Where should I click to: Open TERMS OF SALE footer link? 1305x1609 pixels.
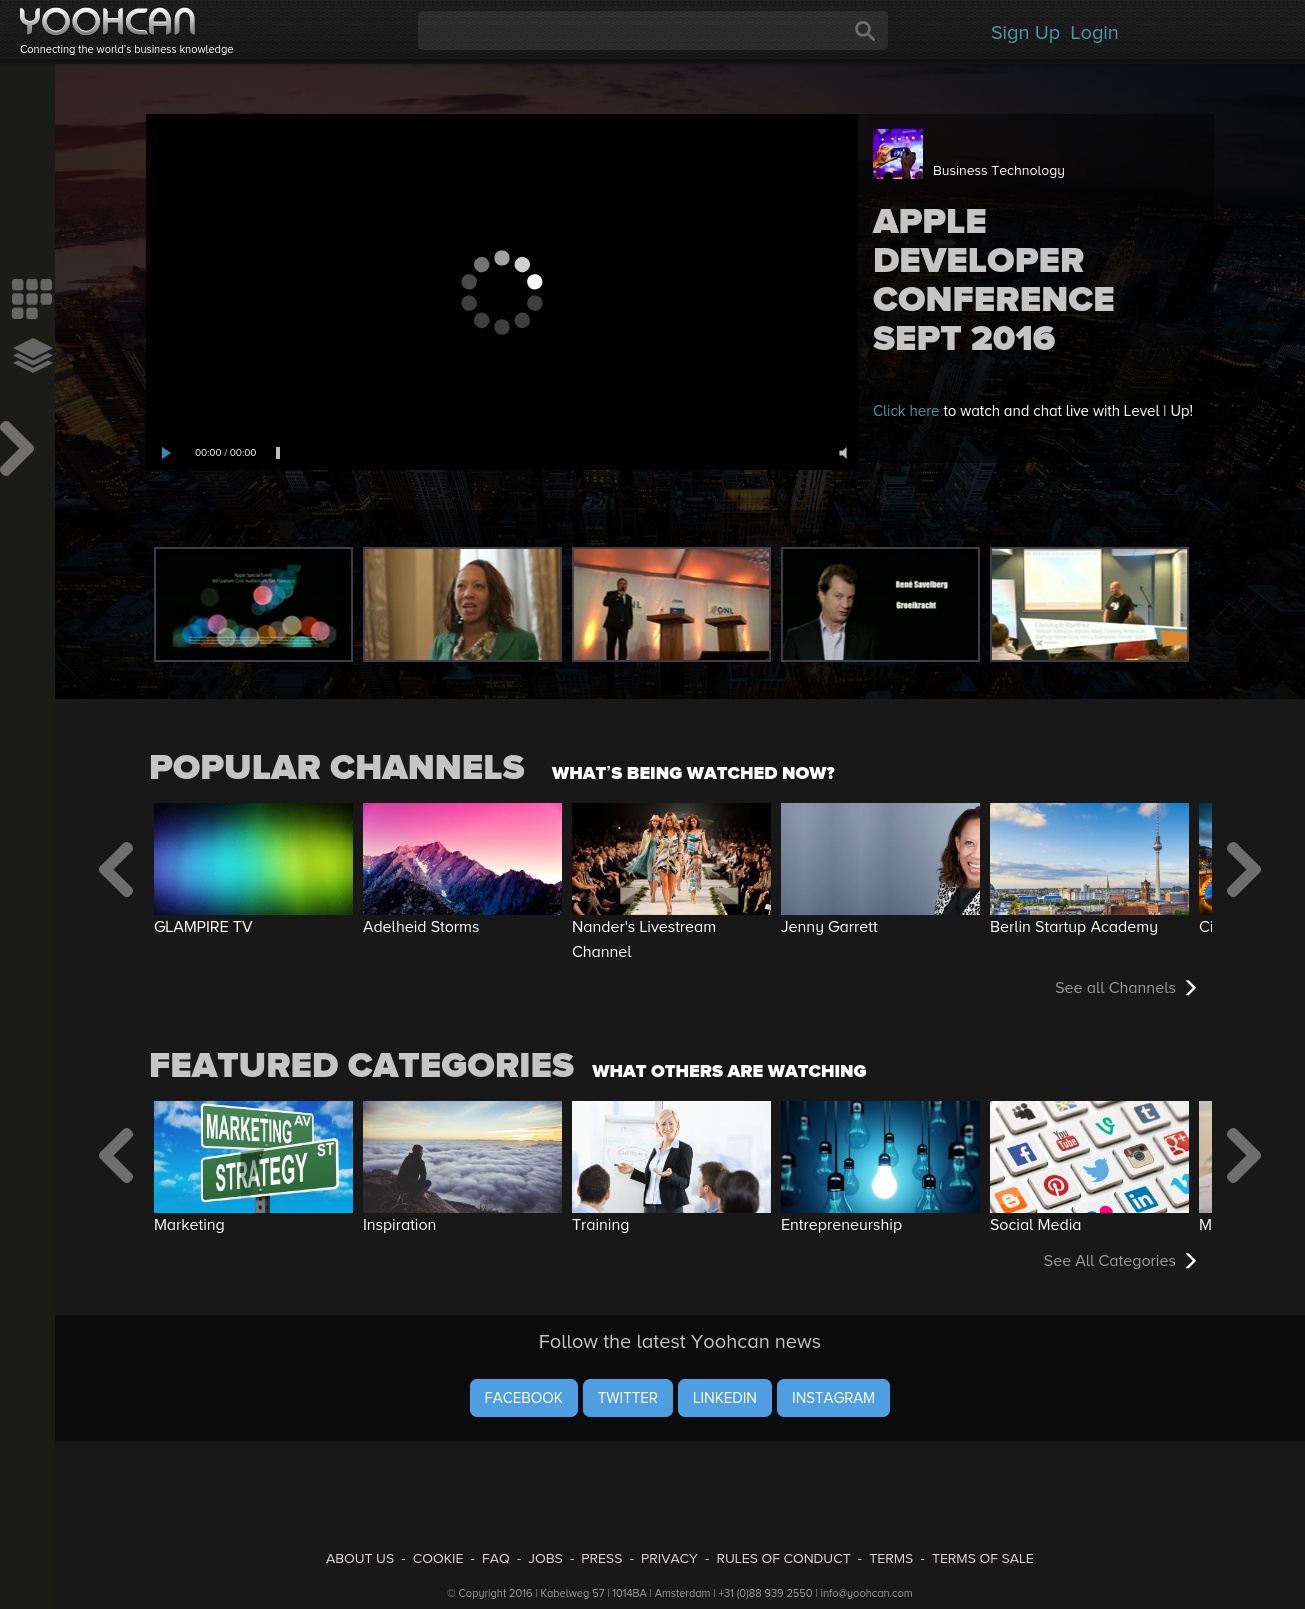[983, 1559]
